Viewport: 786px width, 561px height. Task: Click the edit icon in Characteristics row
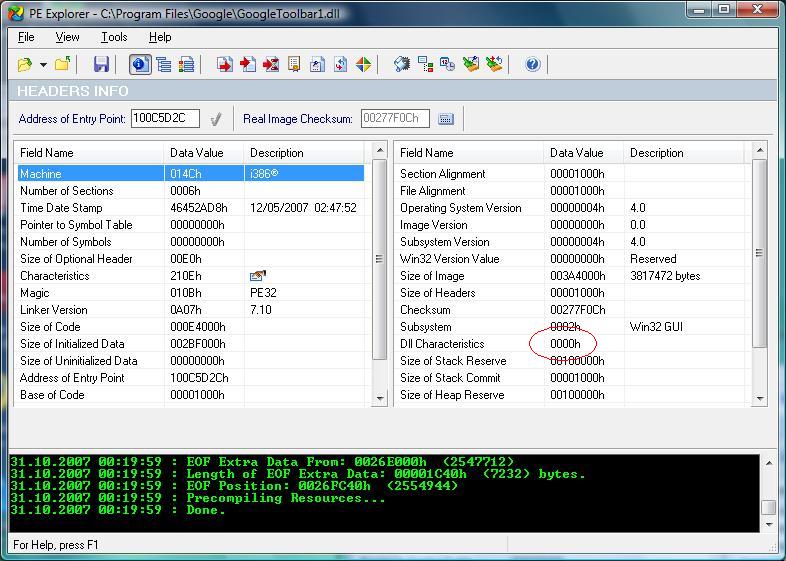tap(258, 275)
